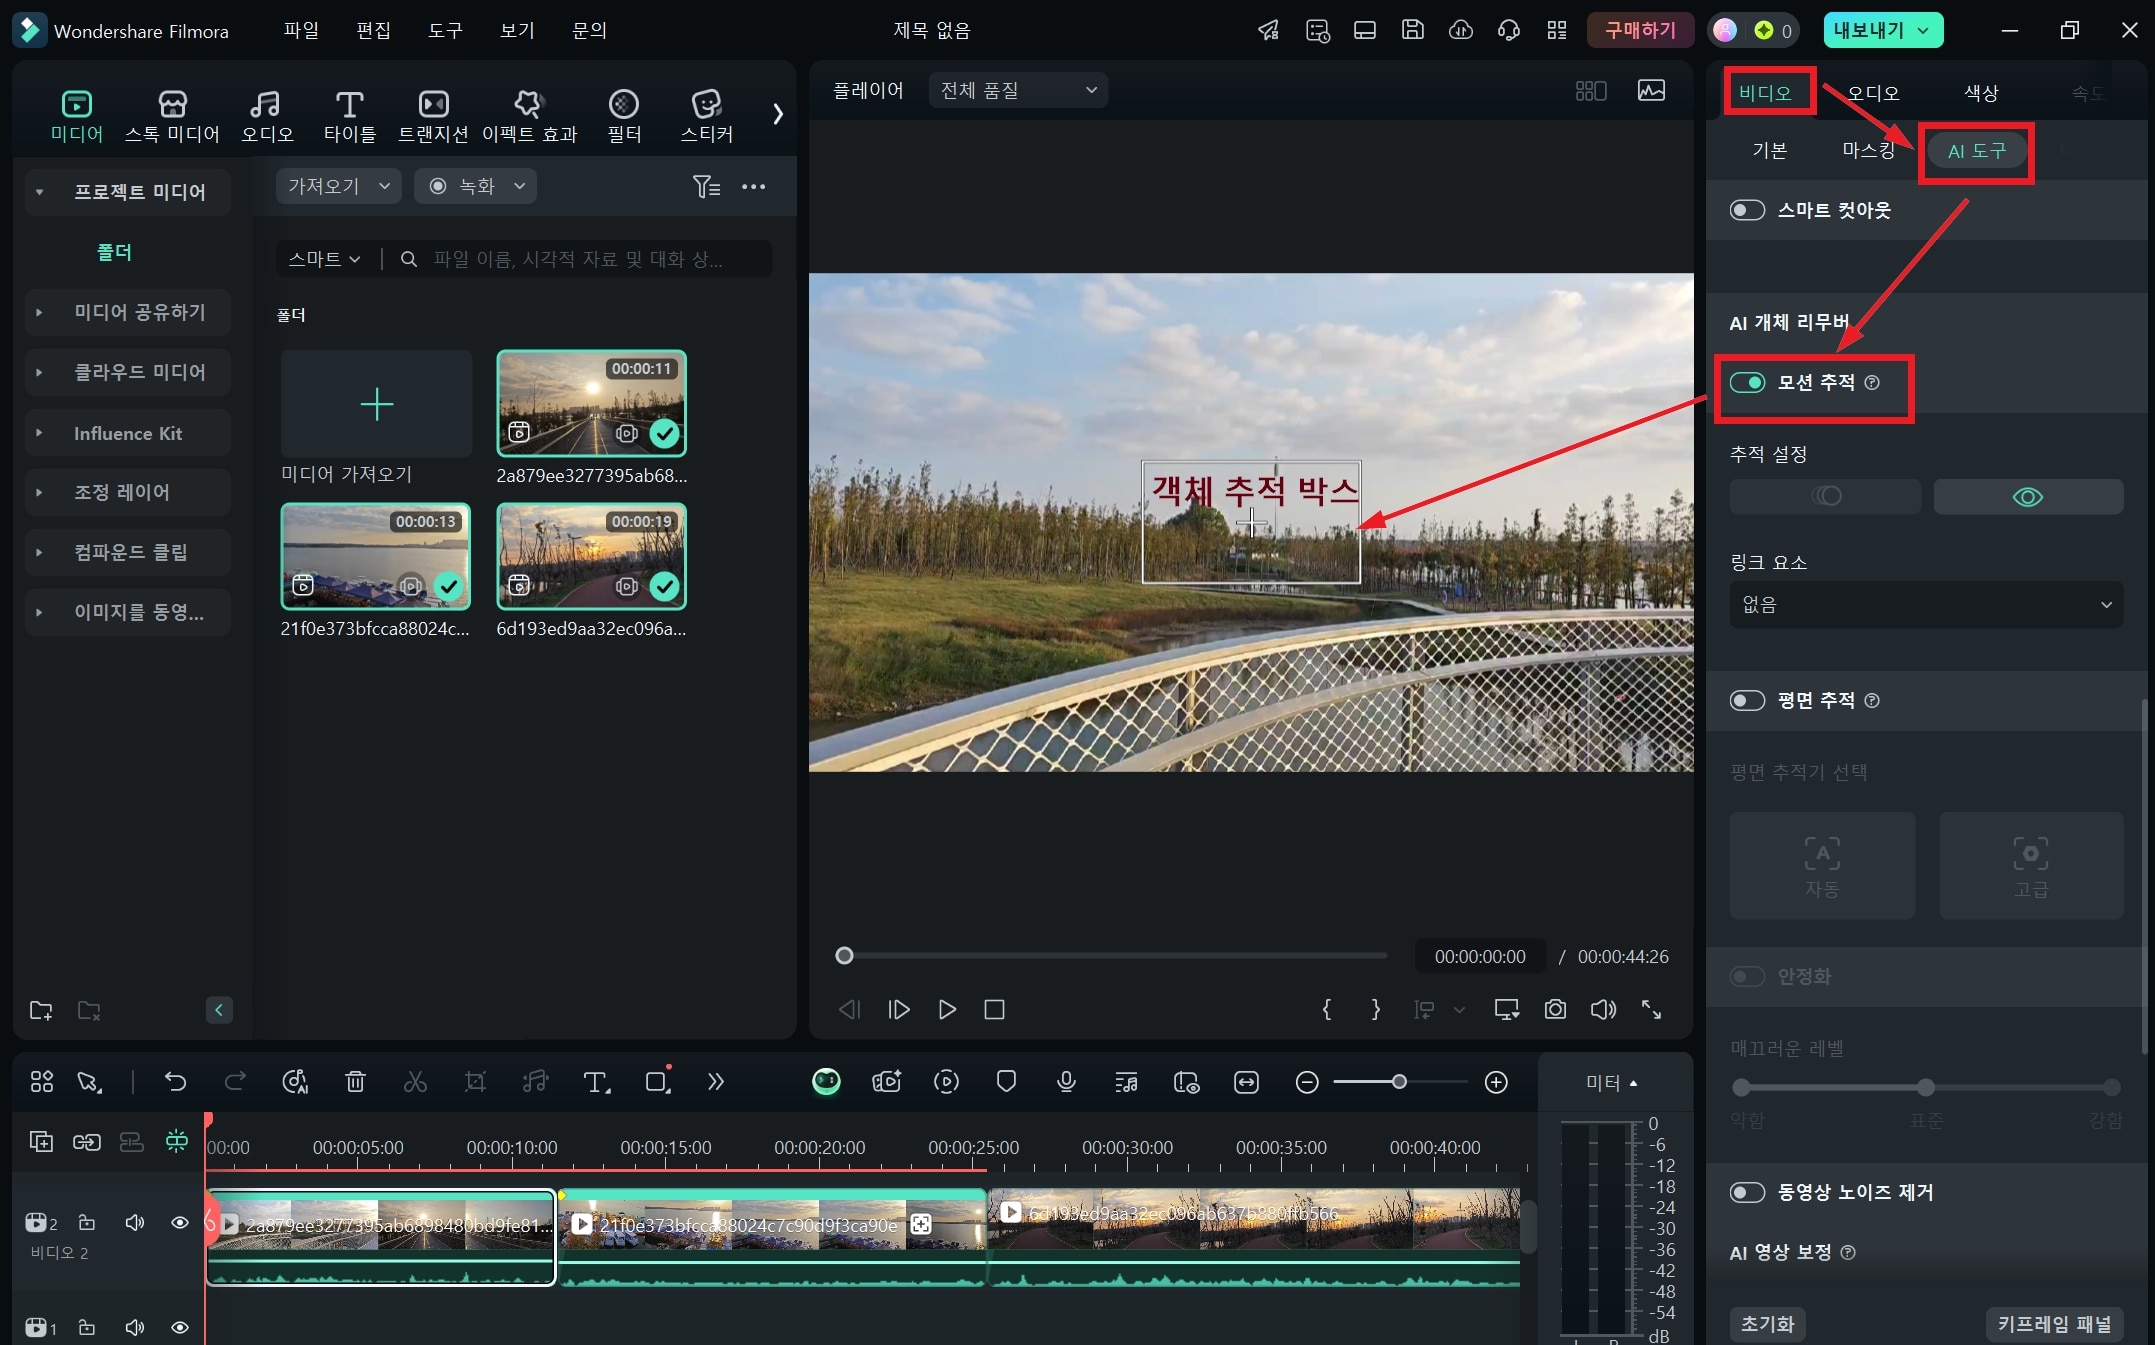2155x1345 pixels.
Task: Open the 트랜지션 panel
Action: pos(433,116)
